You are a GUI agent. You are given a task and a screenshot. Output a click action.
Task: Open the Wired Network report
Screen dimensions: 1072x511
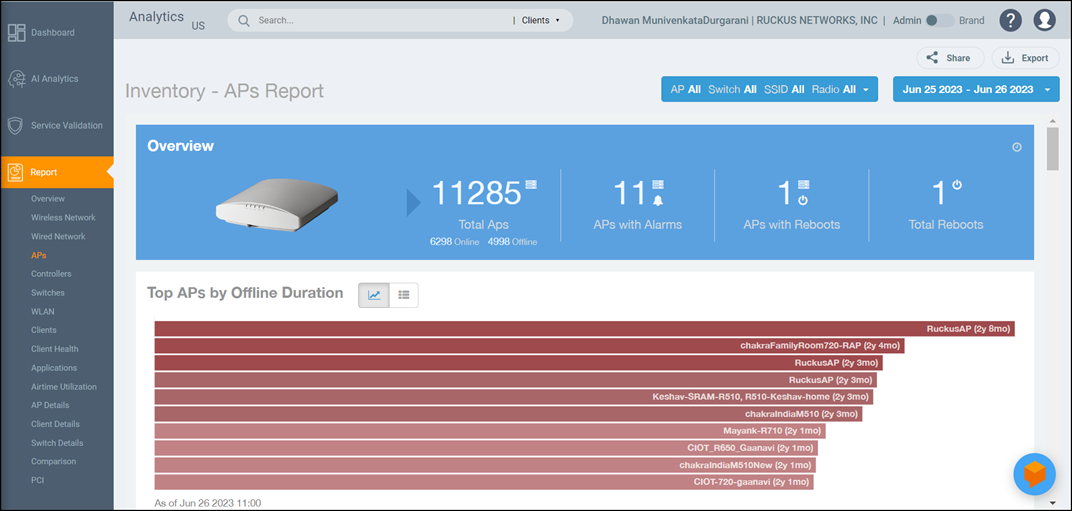coord(58,237)
